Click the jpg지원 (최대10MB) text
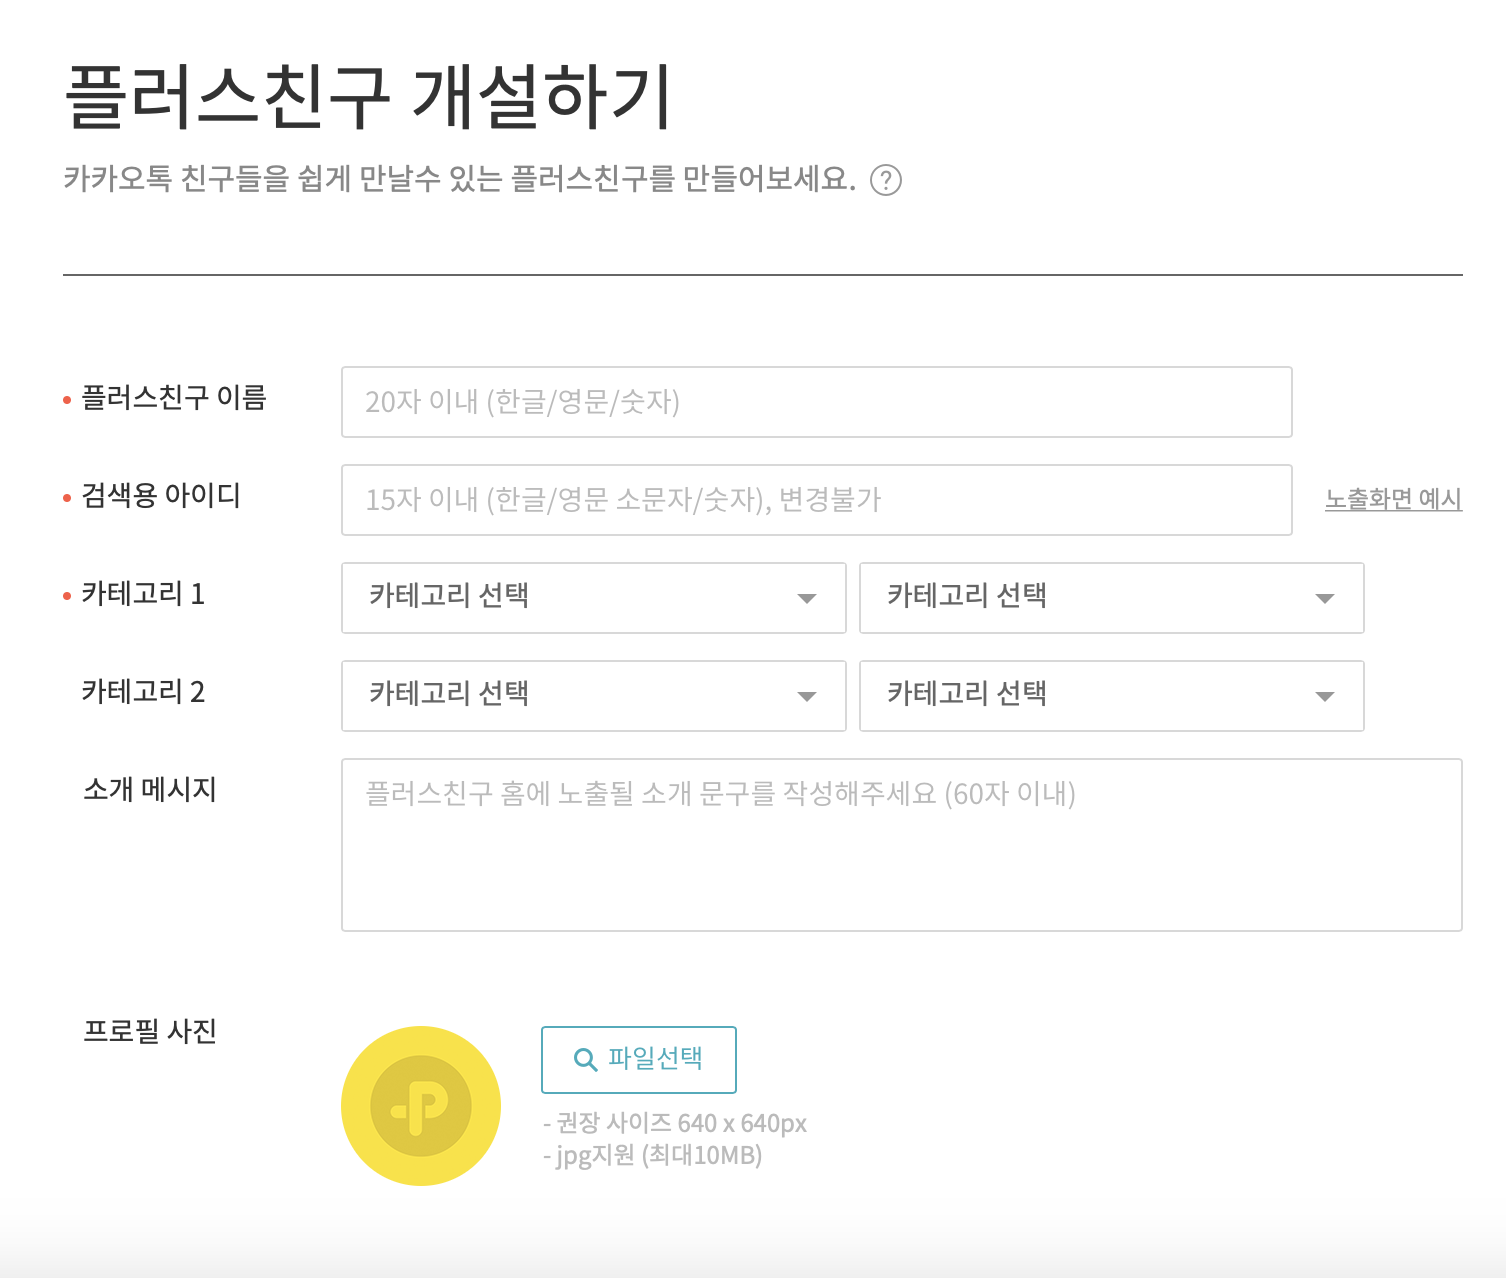The height and width of the screenshot is (1278, 1506). [653, 1156]
